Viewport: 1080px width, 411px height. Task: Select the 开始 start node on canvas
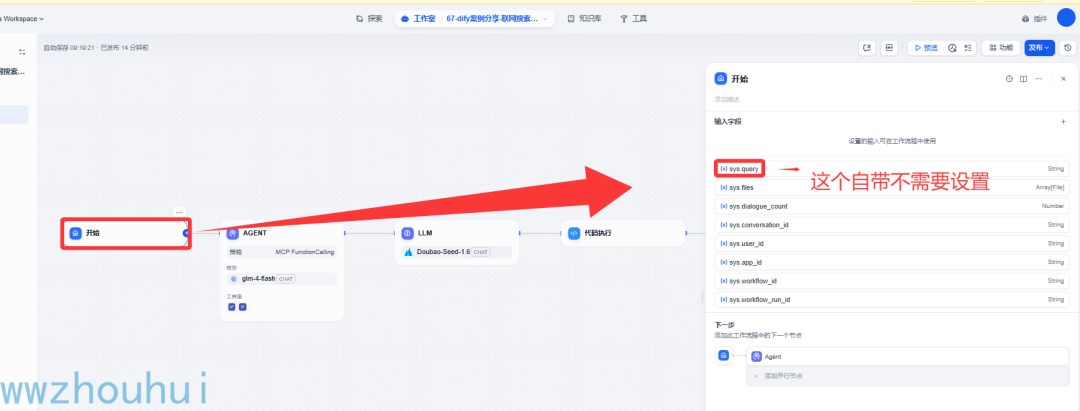(x=126, y=233)
